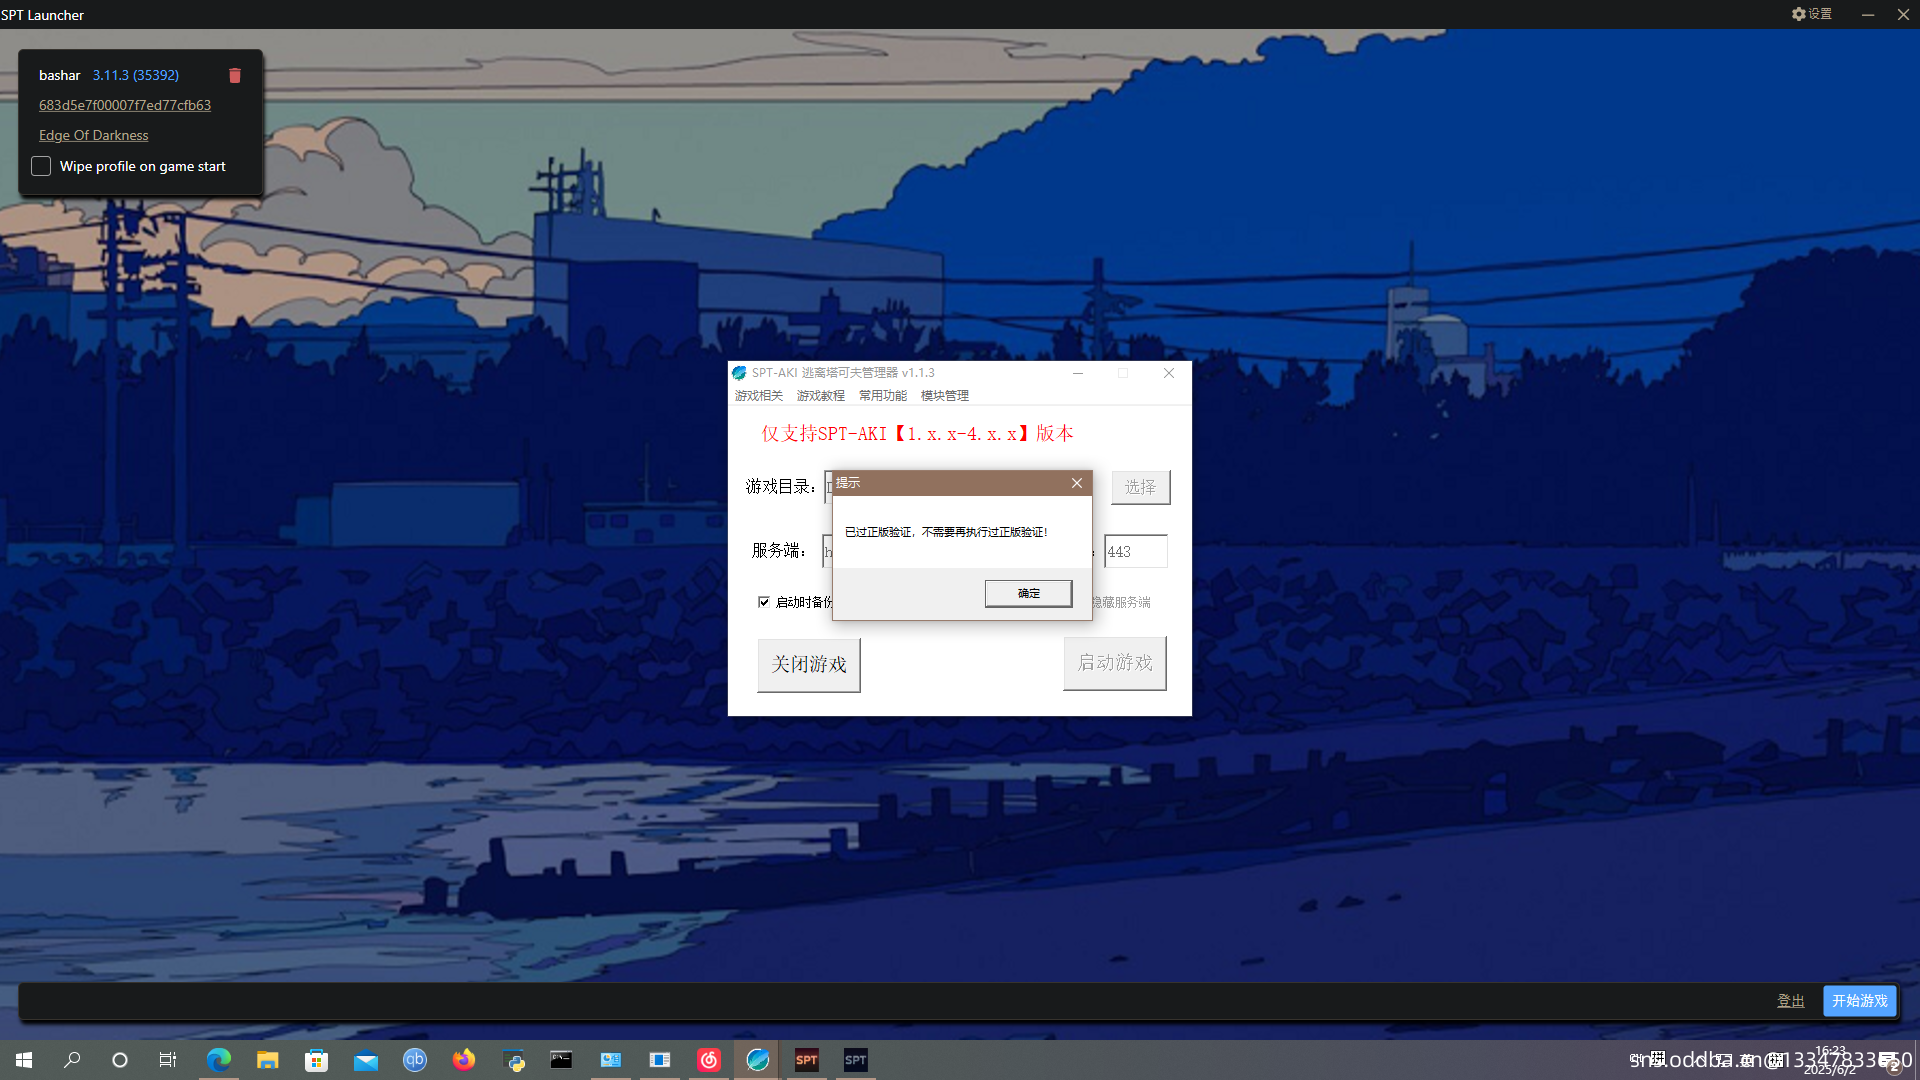Open Cortana circle on taskbar

click(x=120, y=1060)
